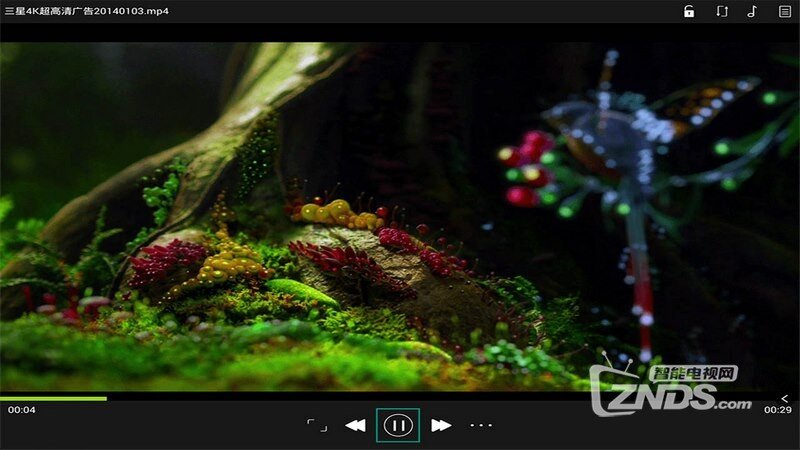Pause the video playback
Screen dimensions: 800x450
click(398, 425)
